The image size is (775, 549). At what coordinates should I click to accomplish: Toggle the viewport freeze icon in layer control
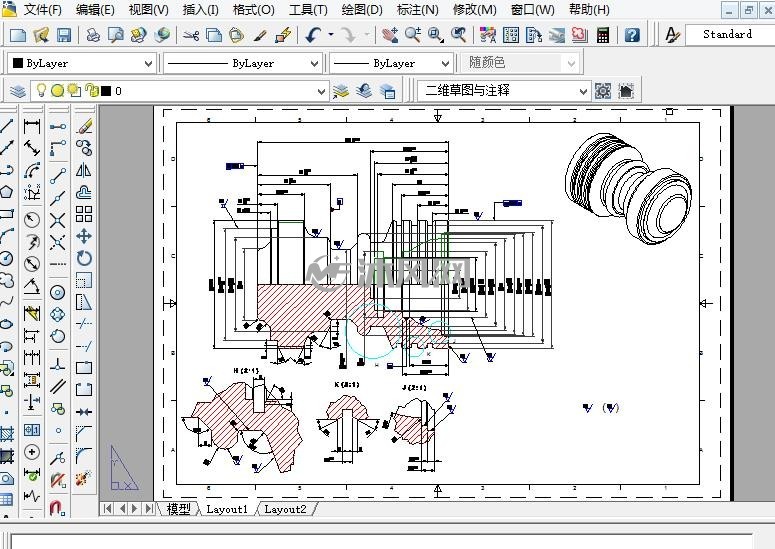[74, 90]
